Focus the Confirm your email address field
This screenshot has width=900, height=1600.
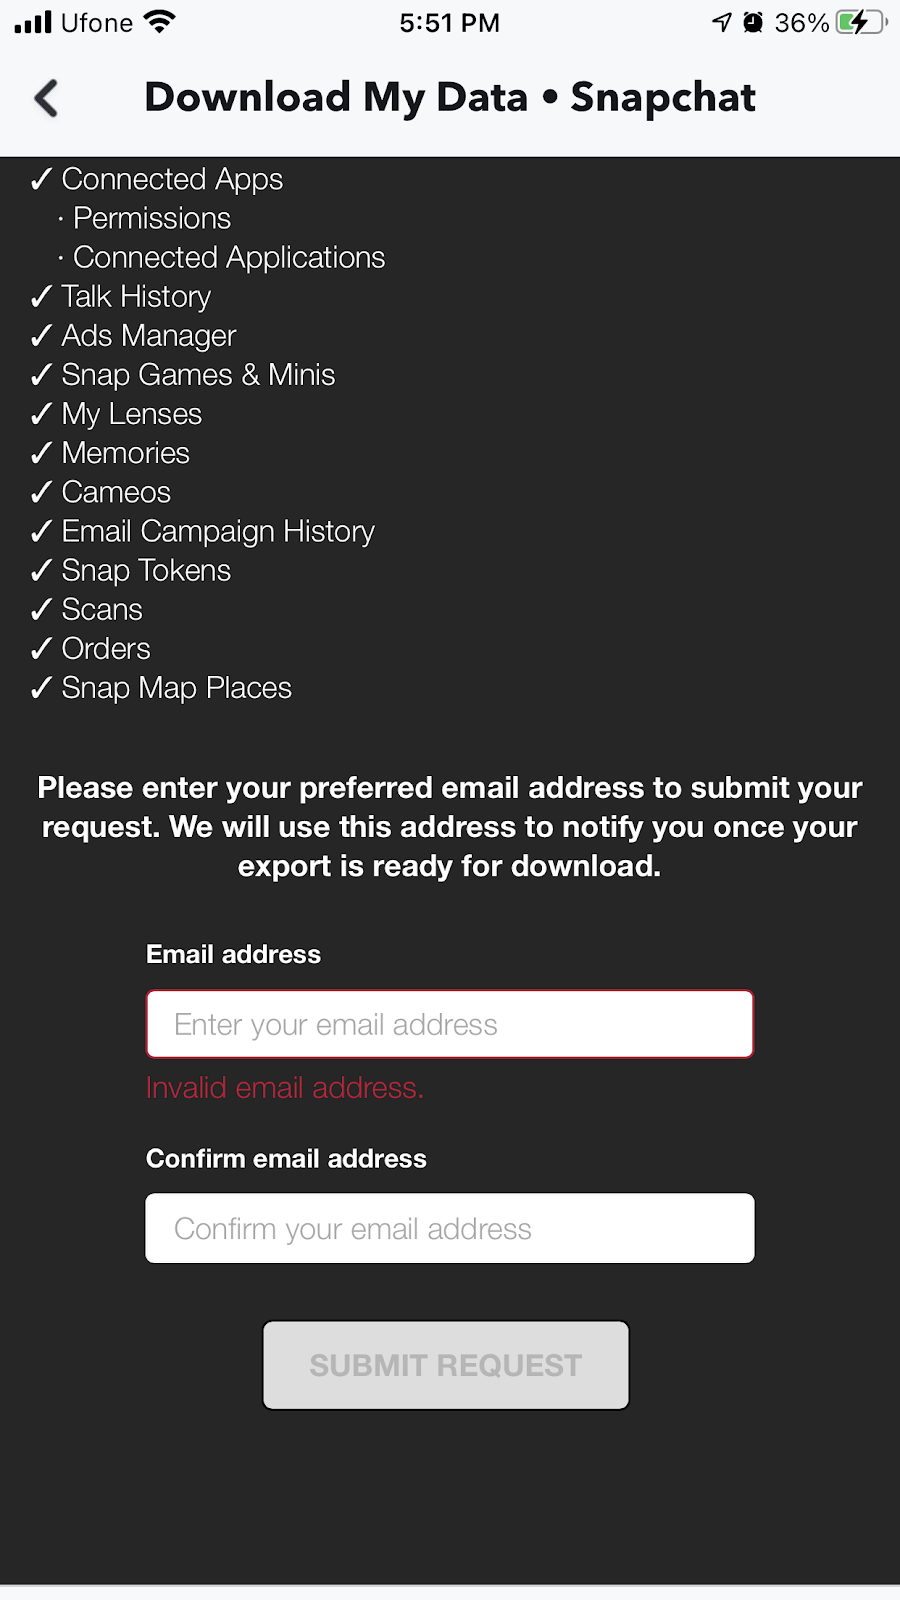pyautogui.click(x=450, y=1229)
